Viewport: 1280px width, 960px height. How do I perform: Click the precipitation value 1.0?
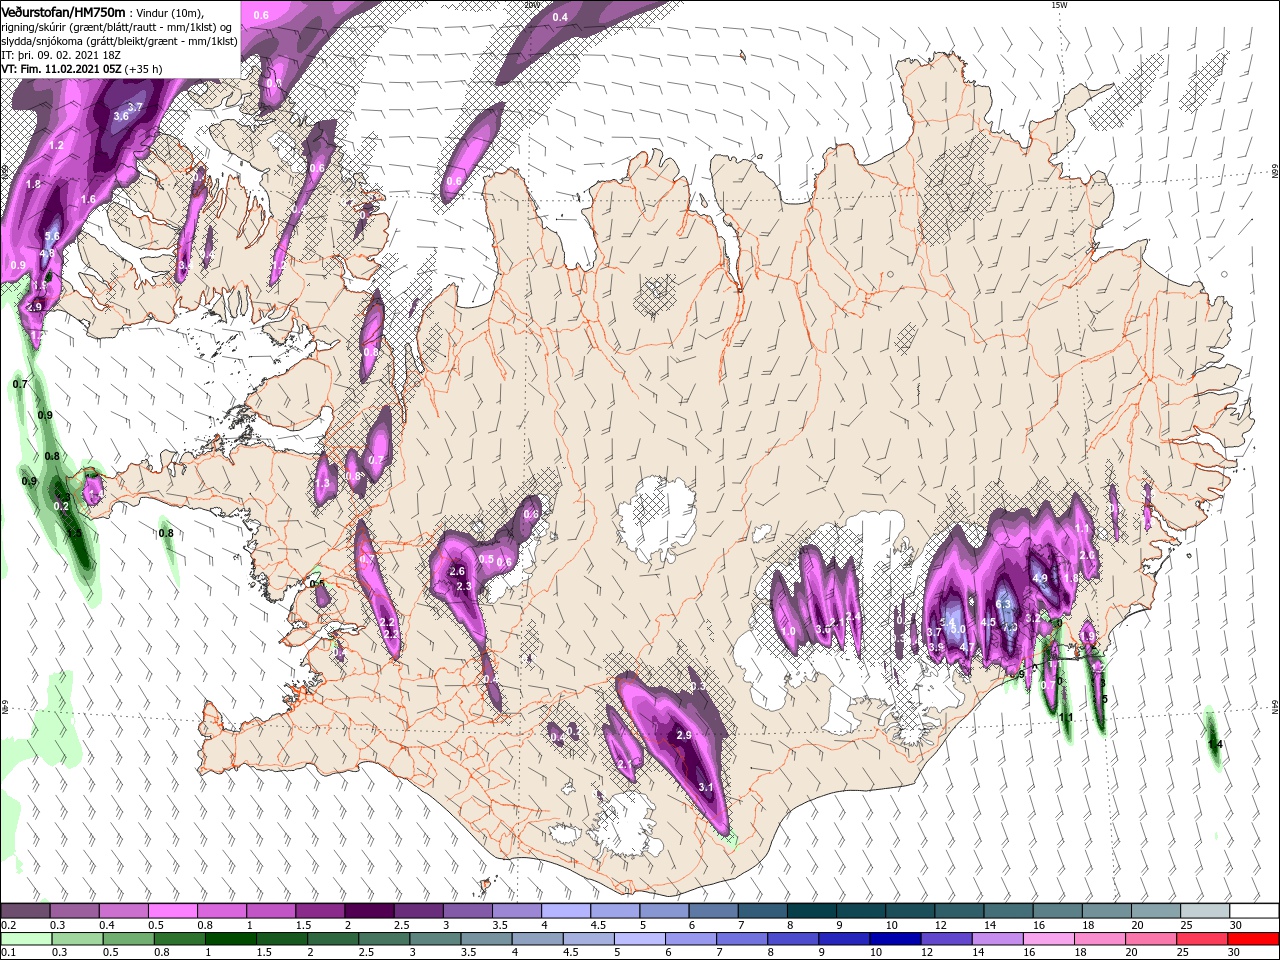[788, 632]
